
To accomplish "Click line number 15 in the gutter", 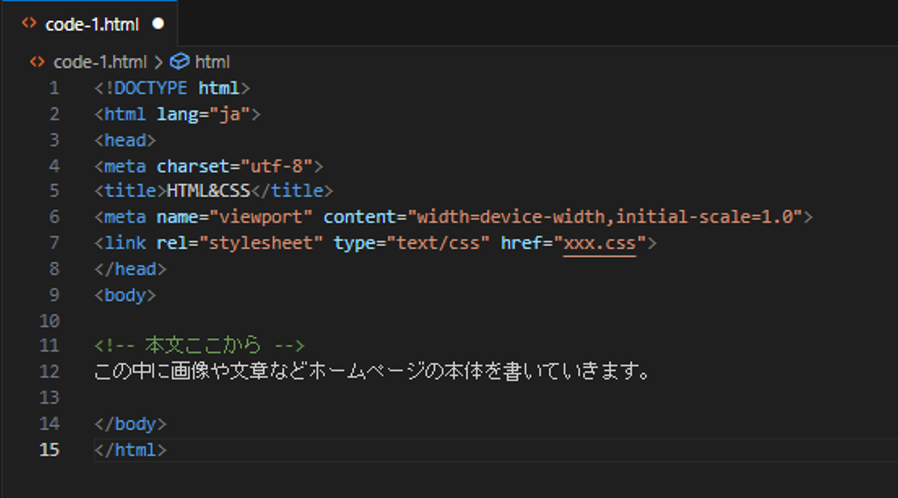I will pyautogui.click(x=49, y=450).
